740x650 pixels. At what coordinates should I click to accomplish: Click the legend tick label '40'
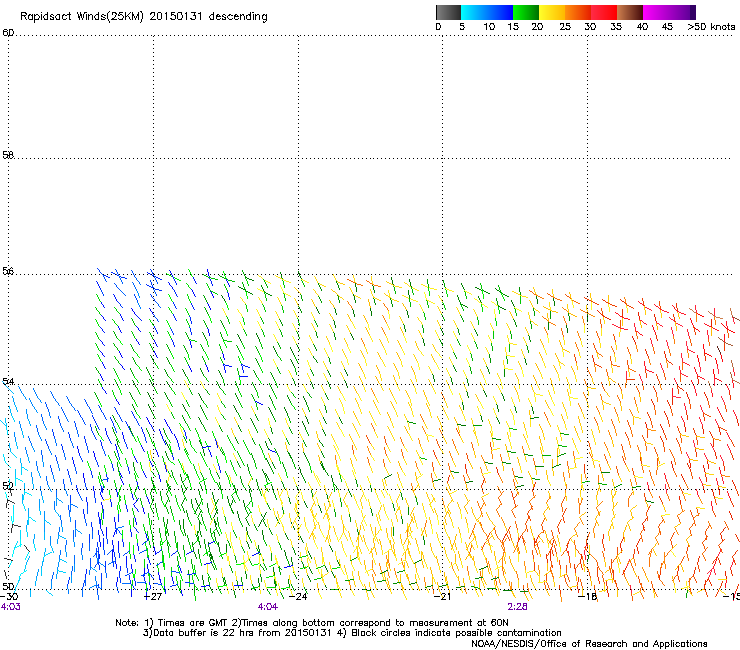[x=642, y=27]
